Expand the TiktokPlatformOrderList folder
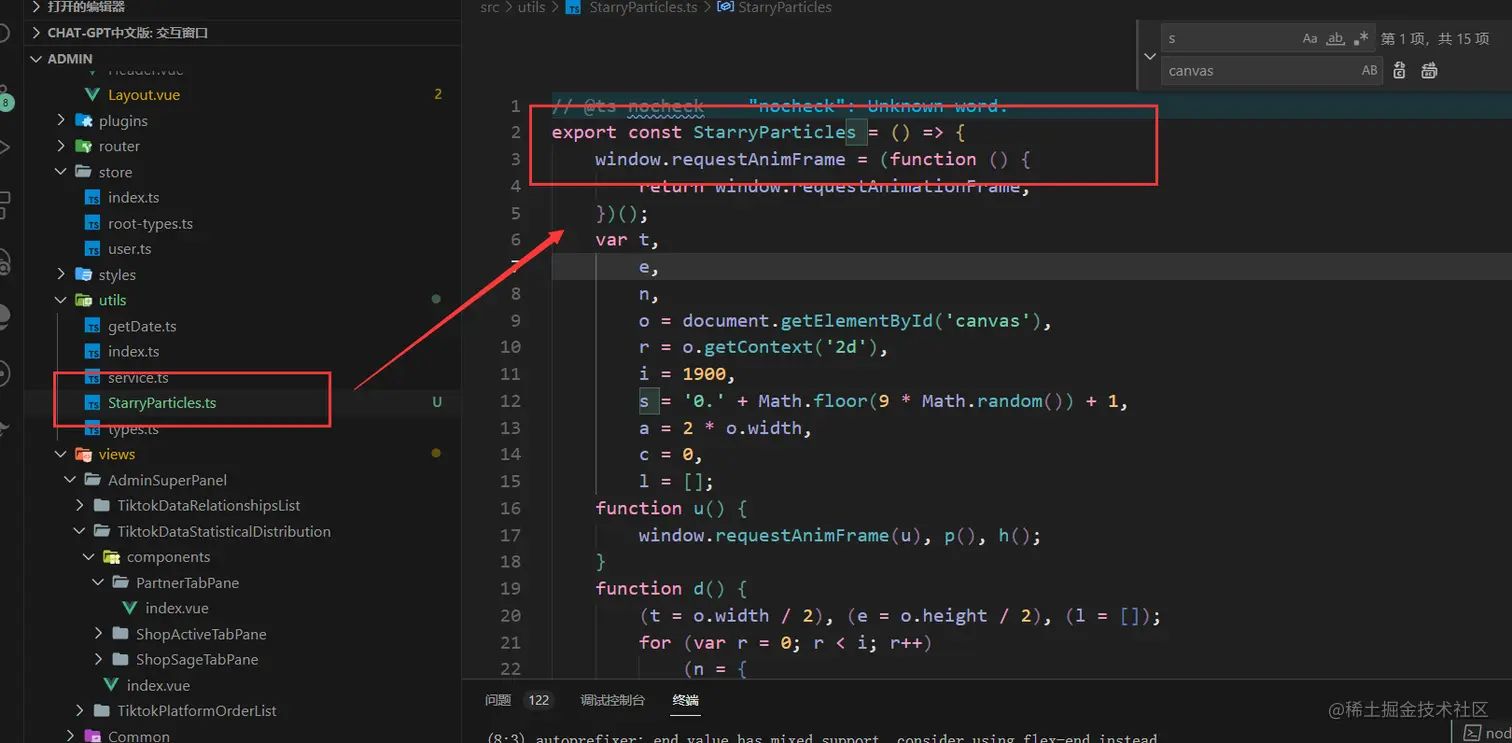The height and width of the screenshot is (743, 1512). tap(80, 711)
